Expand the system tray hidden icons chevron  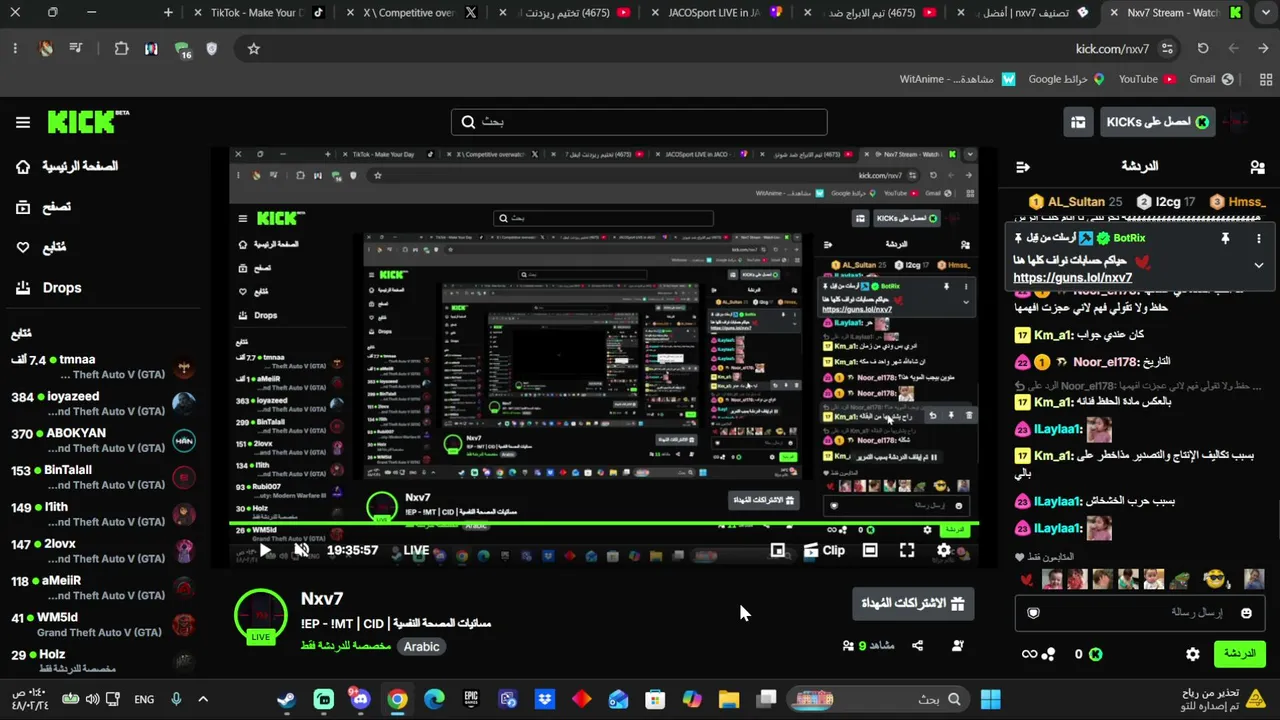(x=203, y=699)
